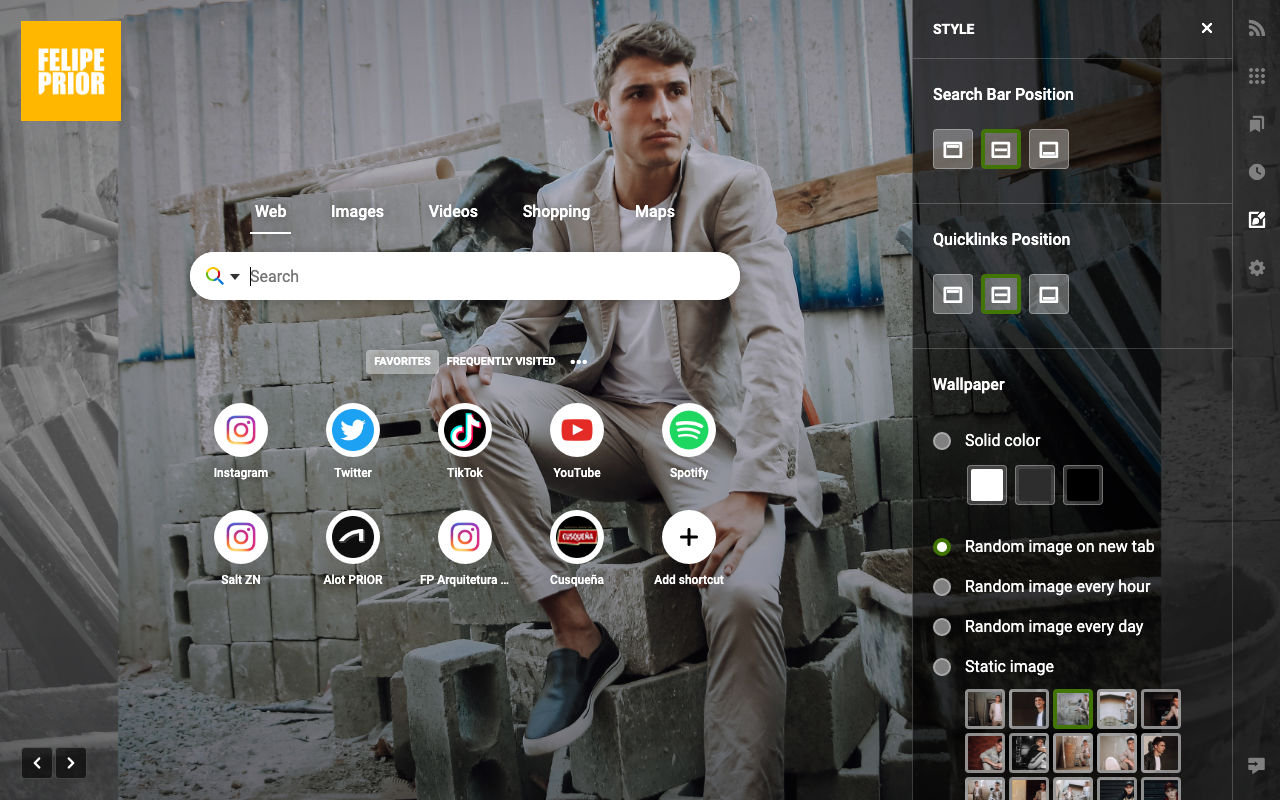Open the search engine selector dropdown
The height and width of the screenshot is (800, 1280).
pos(223,276)
